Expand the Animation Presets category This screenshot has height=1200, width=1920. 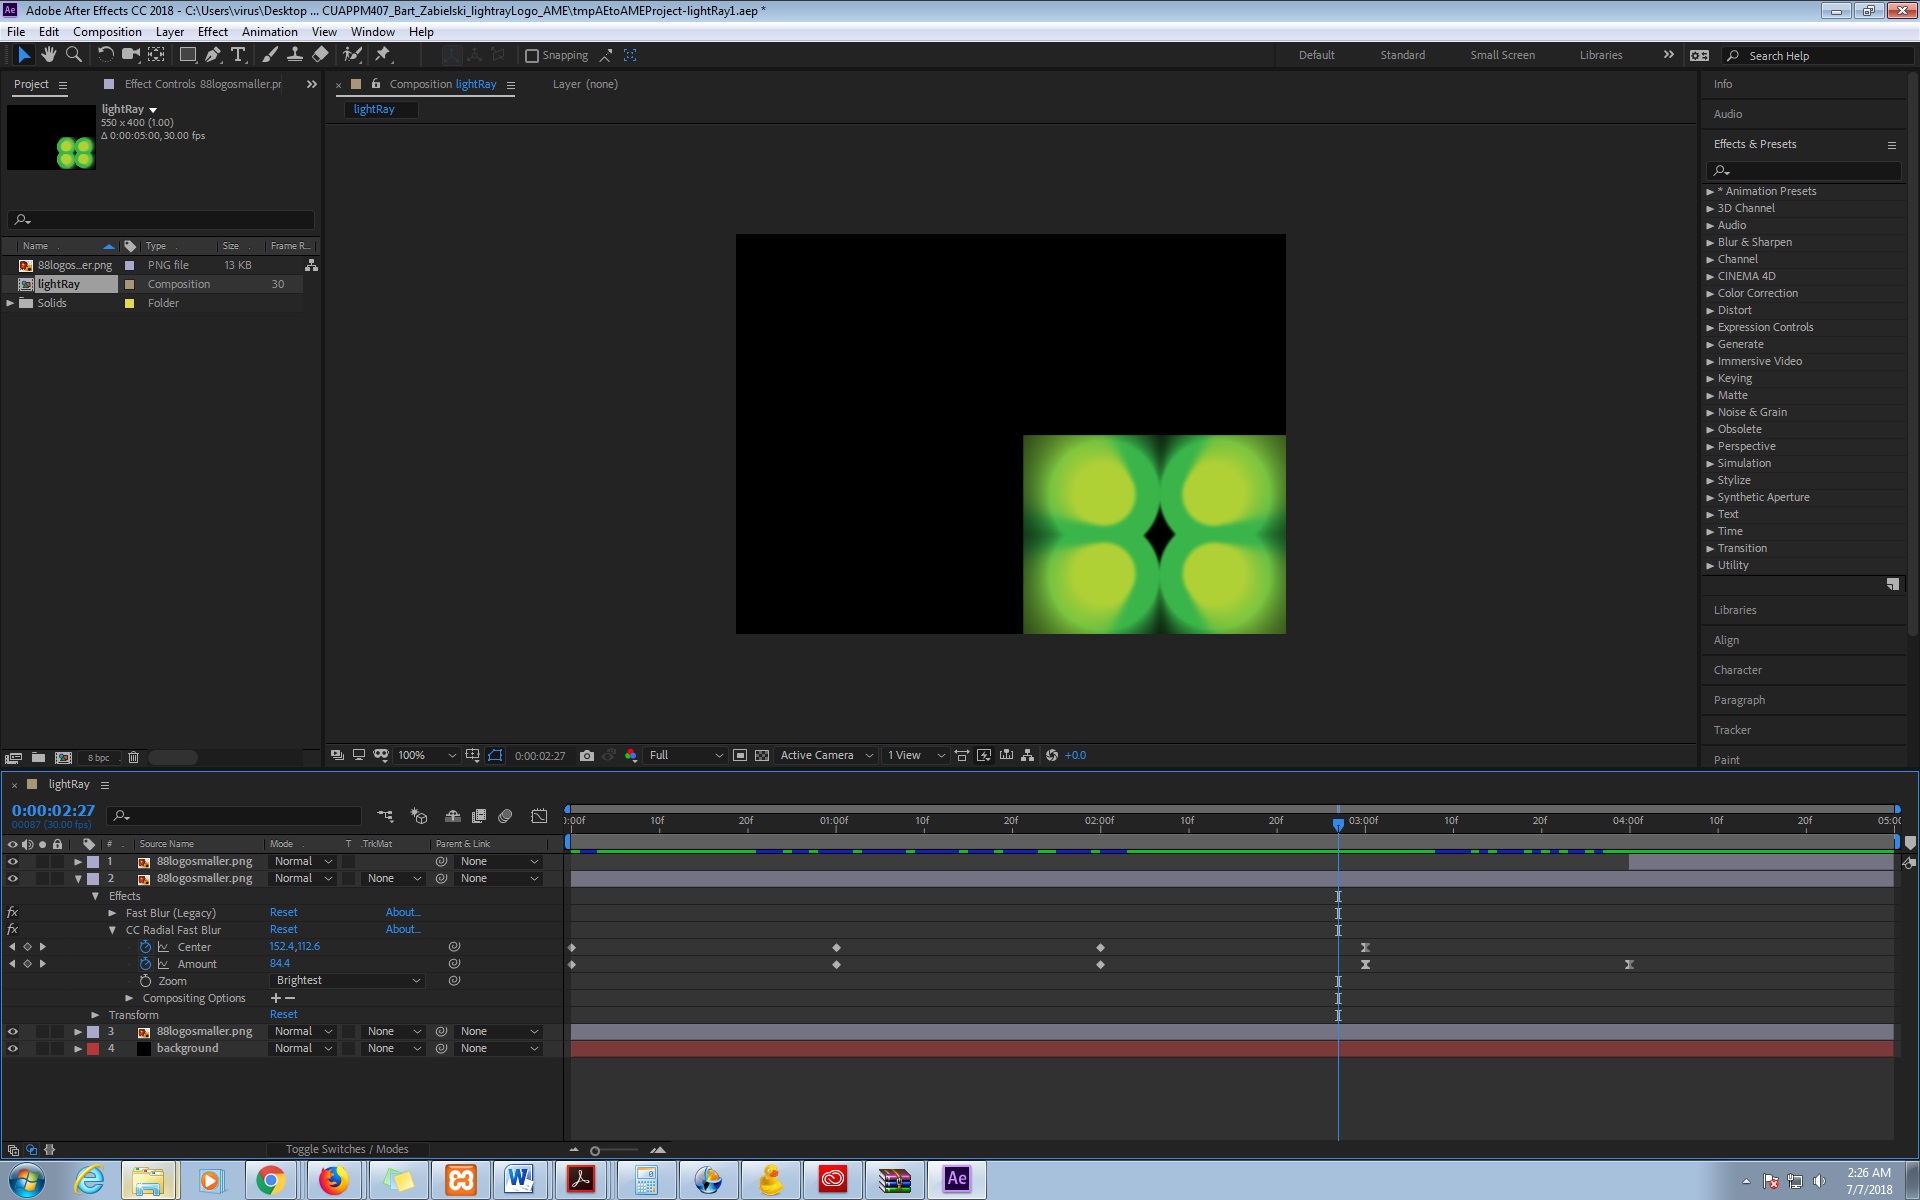(x=1710, y=191)
